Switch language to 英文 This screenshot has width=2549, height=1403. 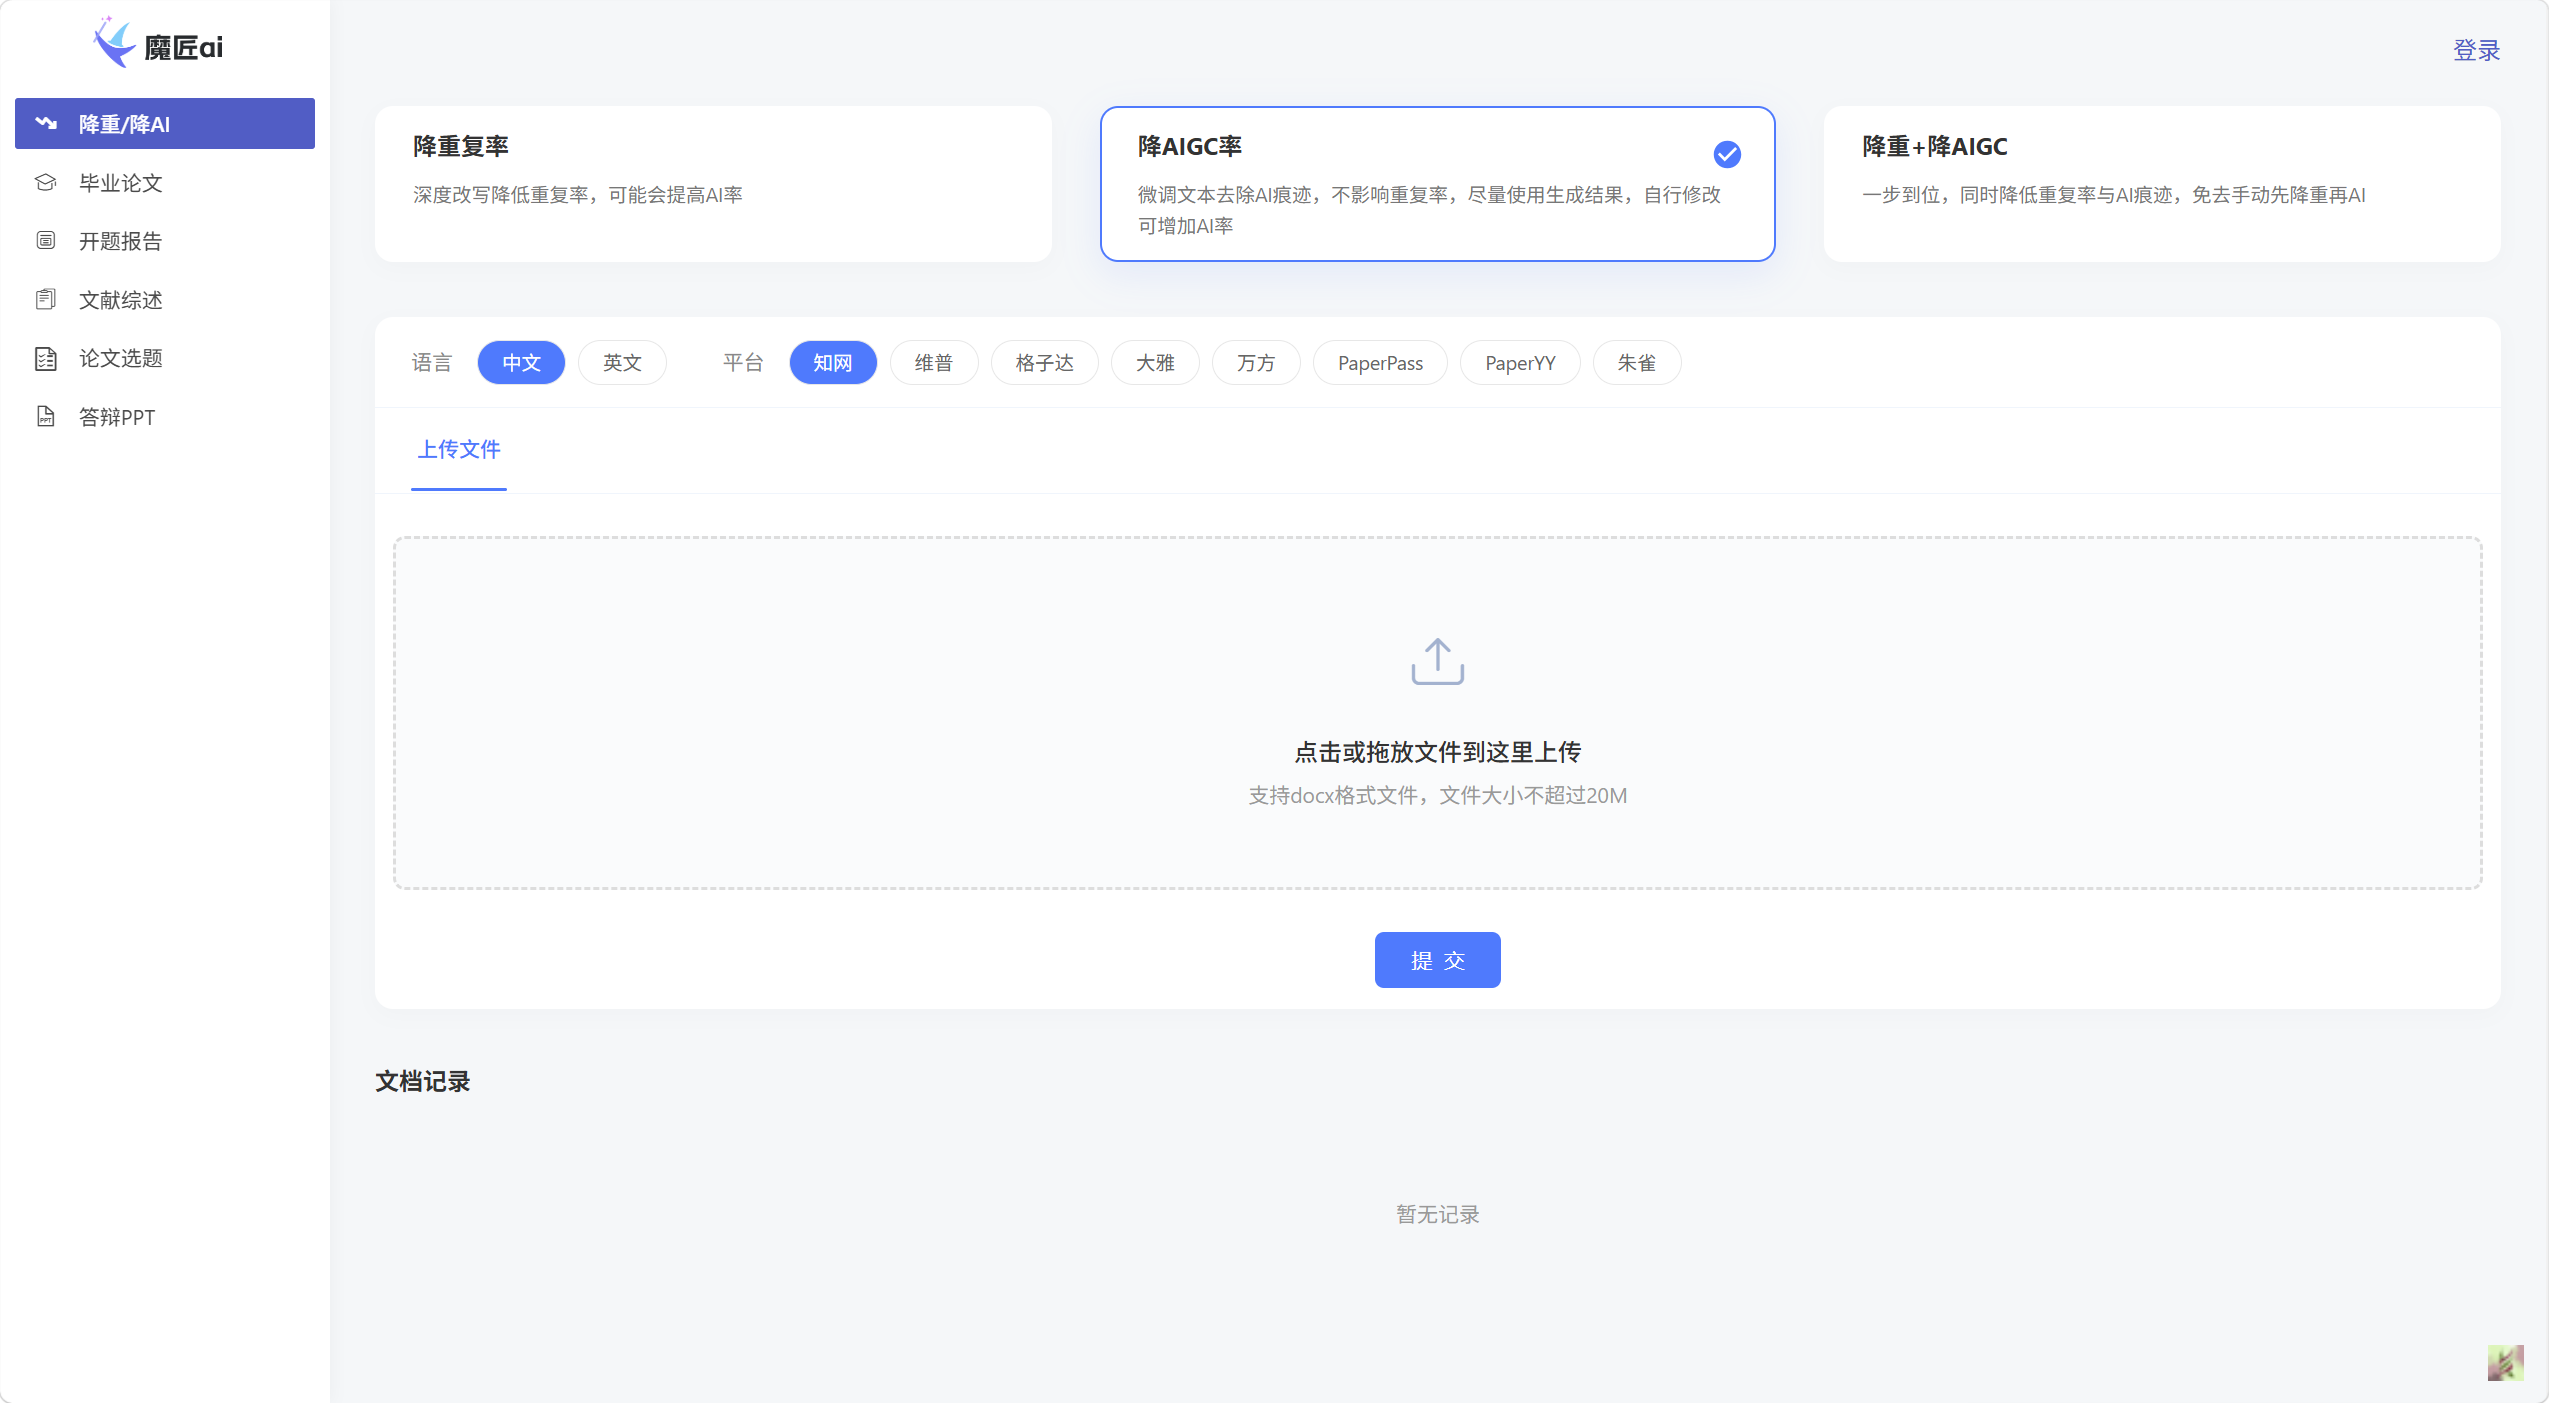(622, 362)
